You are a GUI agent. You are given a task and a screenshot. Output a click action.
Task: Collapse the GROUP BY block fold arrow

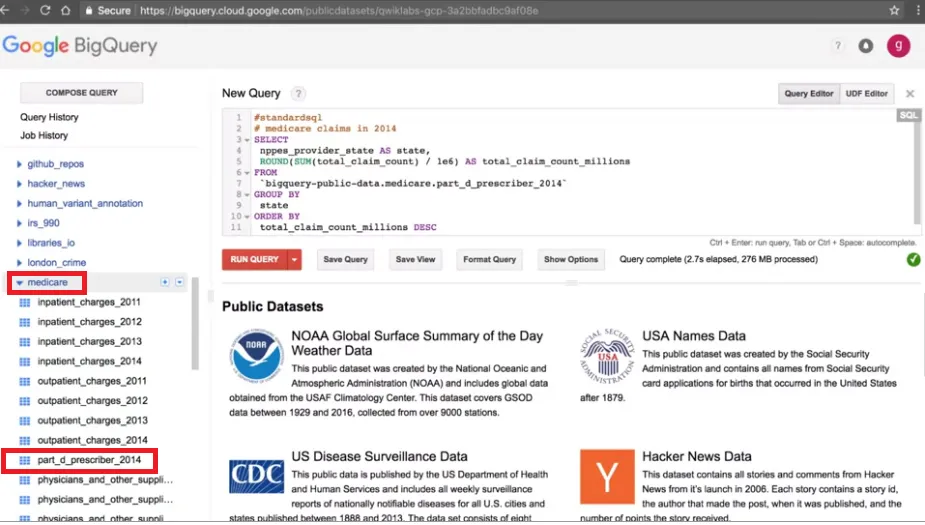pyautogui.click(x=247, y=195)
